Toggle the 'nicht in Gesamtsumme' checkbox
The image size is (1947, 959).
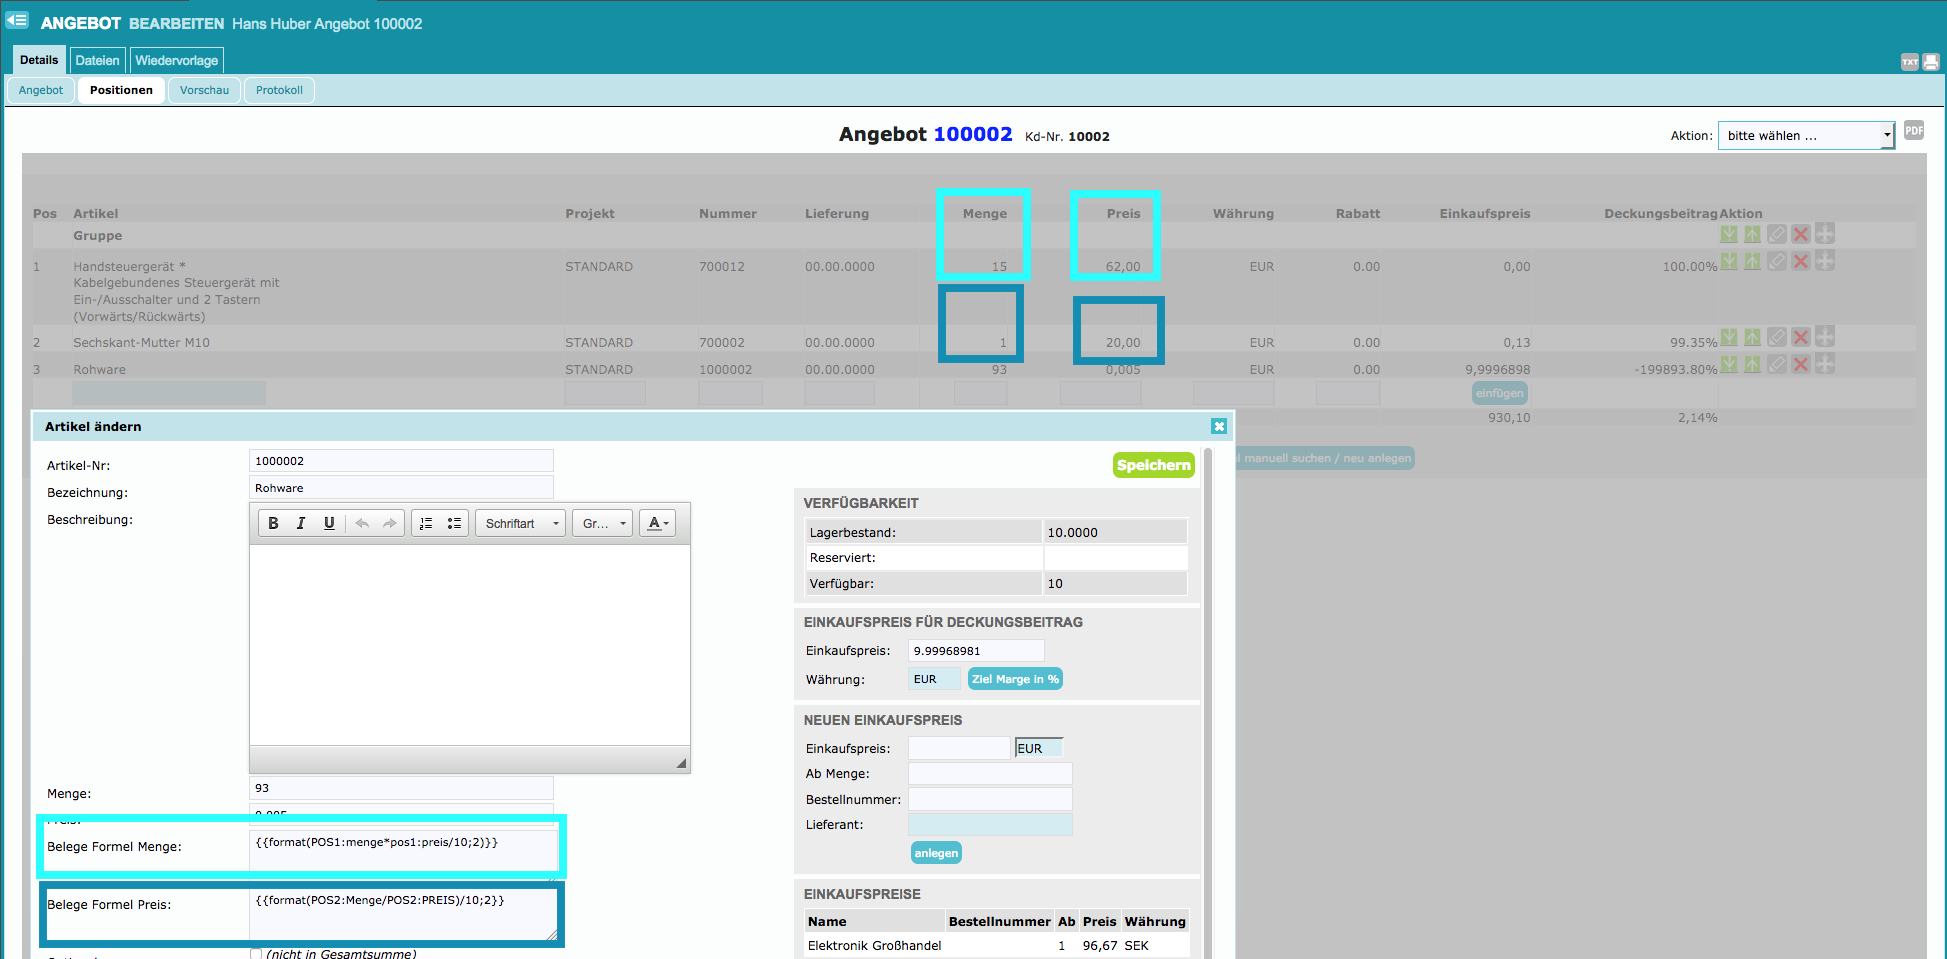coord(256,954)
